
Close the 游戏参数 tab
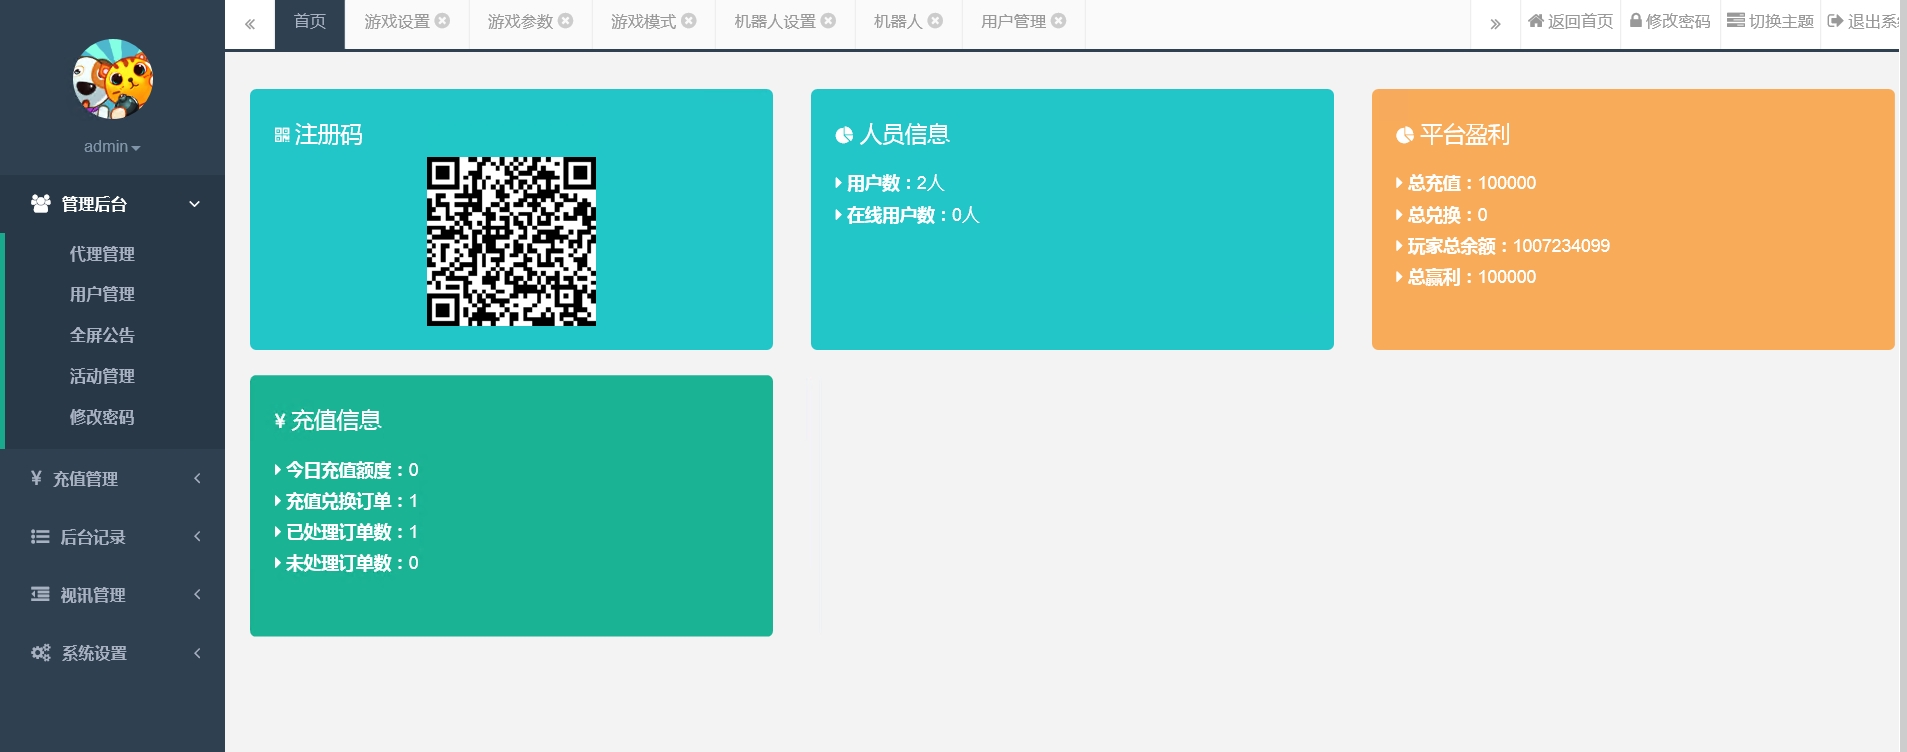point(566,21)
